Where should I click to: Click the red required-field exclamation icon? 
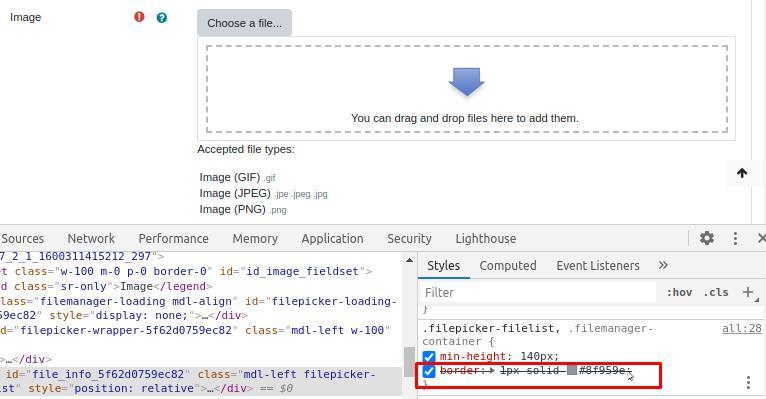139,17
